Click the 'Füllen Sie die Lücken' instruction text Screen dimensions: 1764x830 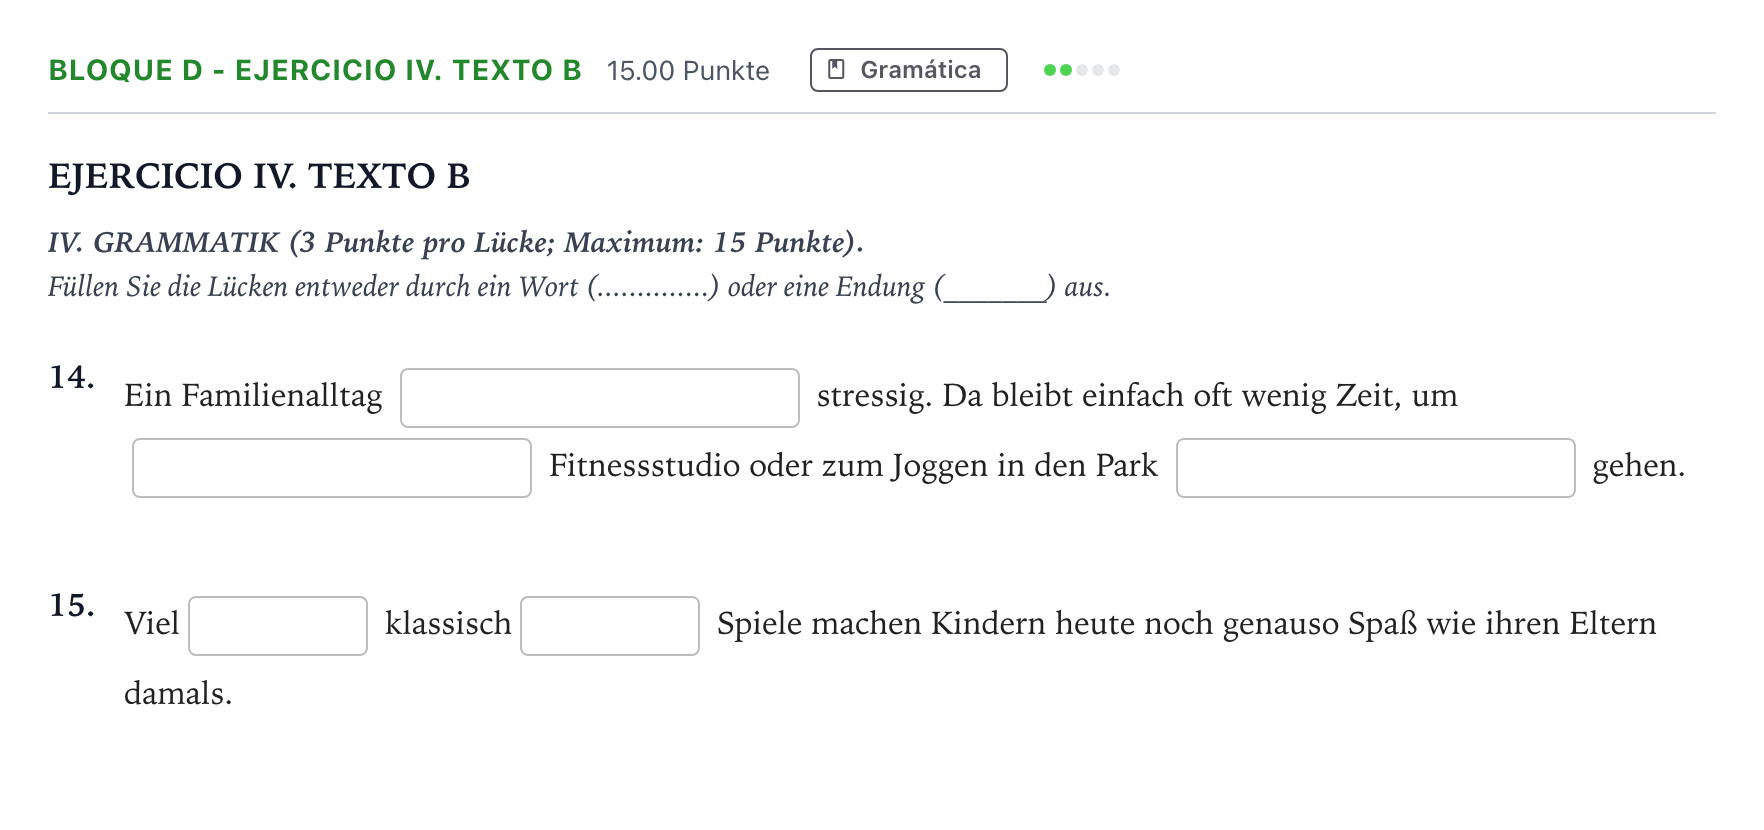tap(579, 287)
